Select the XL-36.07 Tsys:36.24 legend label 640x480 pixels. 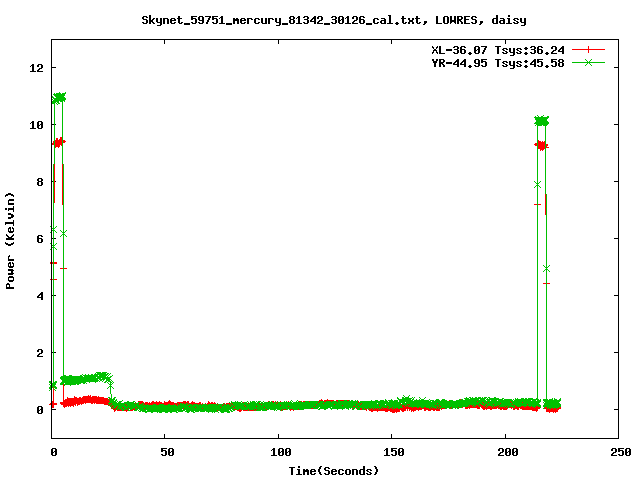click(x=498, y=50)
